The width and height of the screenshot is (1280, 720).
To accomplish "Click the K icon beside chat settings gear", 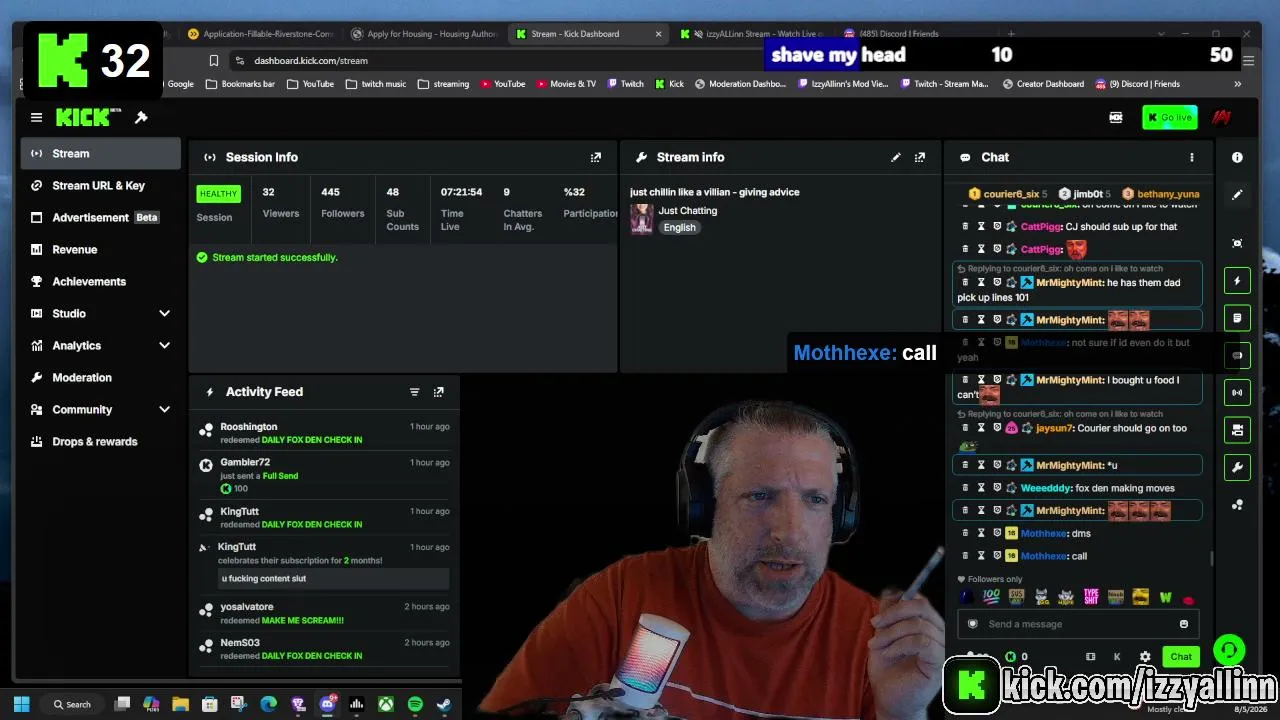I will tap(1117, 657).
